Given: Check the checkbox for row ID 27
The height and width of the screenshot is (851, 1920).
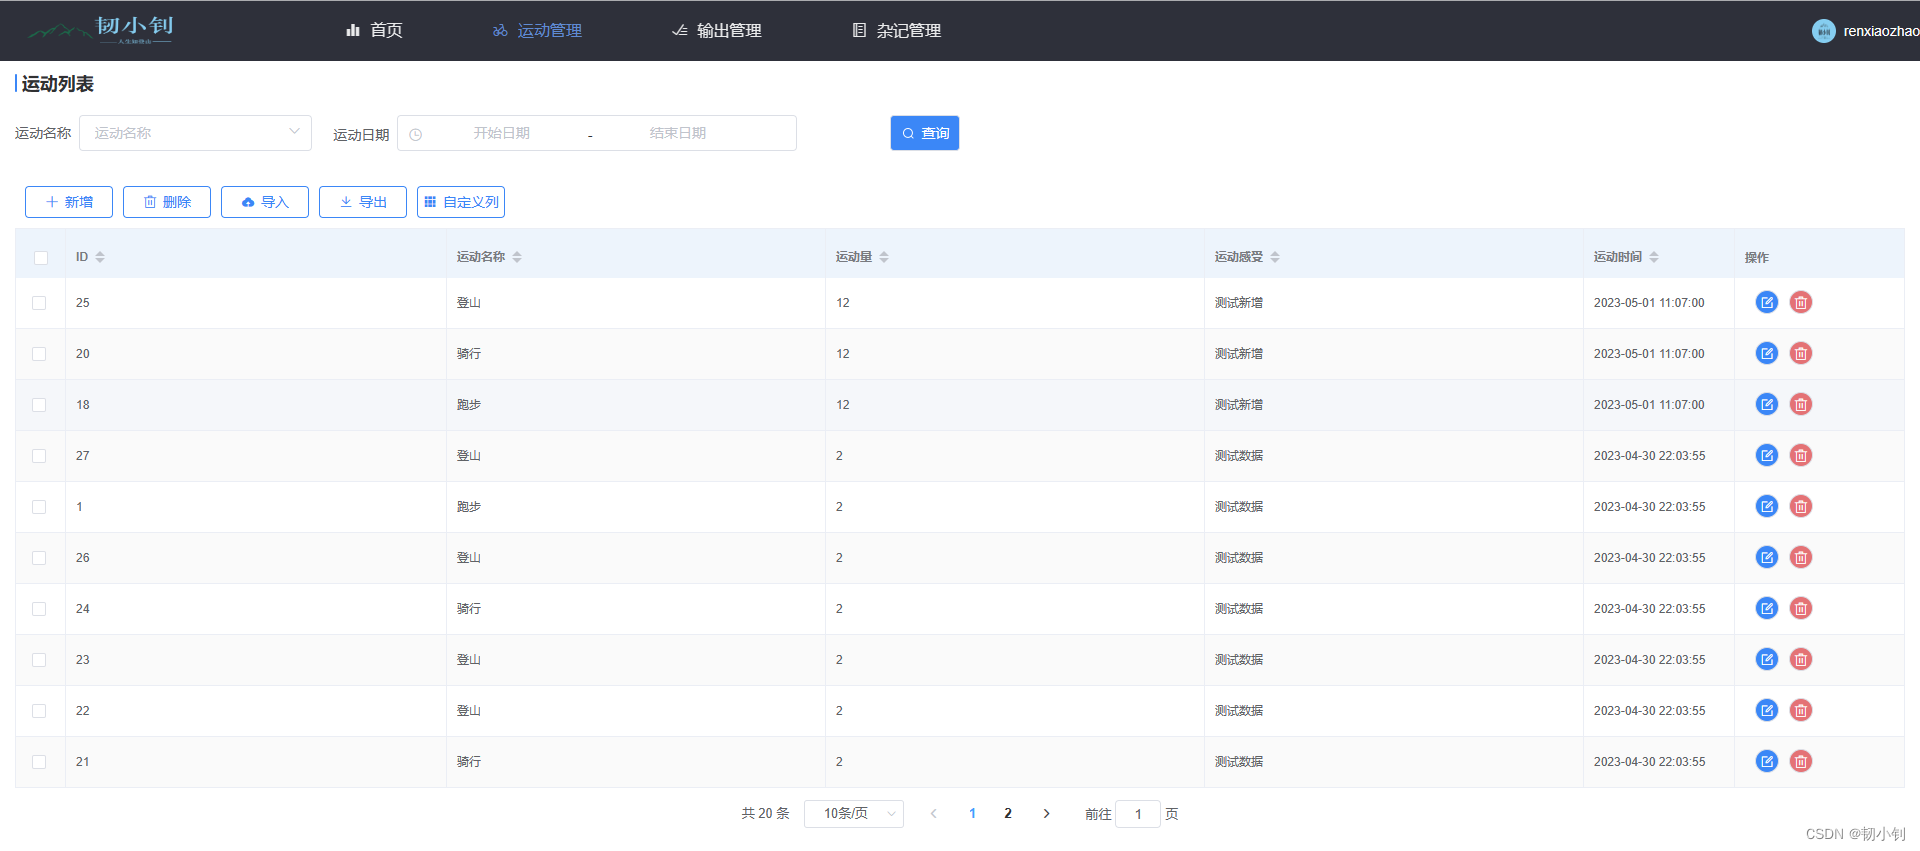Looking at the screenshot, I should click(39, 456).
